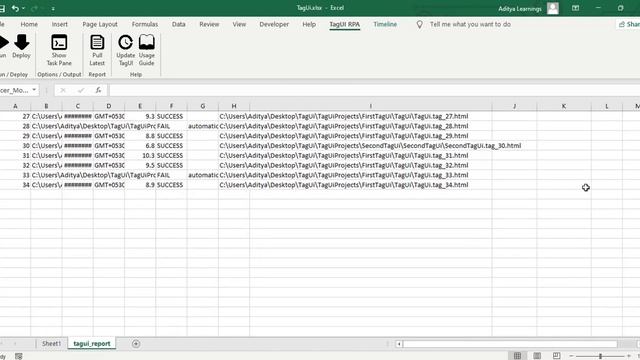Open the Data tab
Image resolution: width=640 pixels, height=360 pixels.
[x=178, y=24]
